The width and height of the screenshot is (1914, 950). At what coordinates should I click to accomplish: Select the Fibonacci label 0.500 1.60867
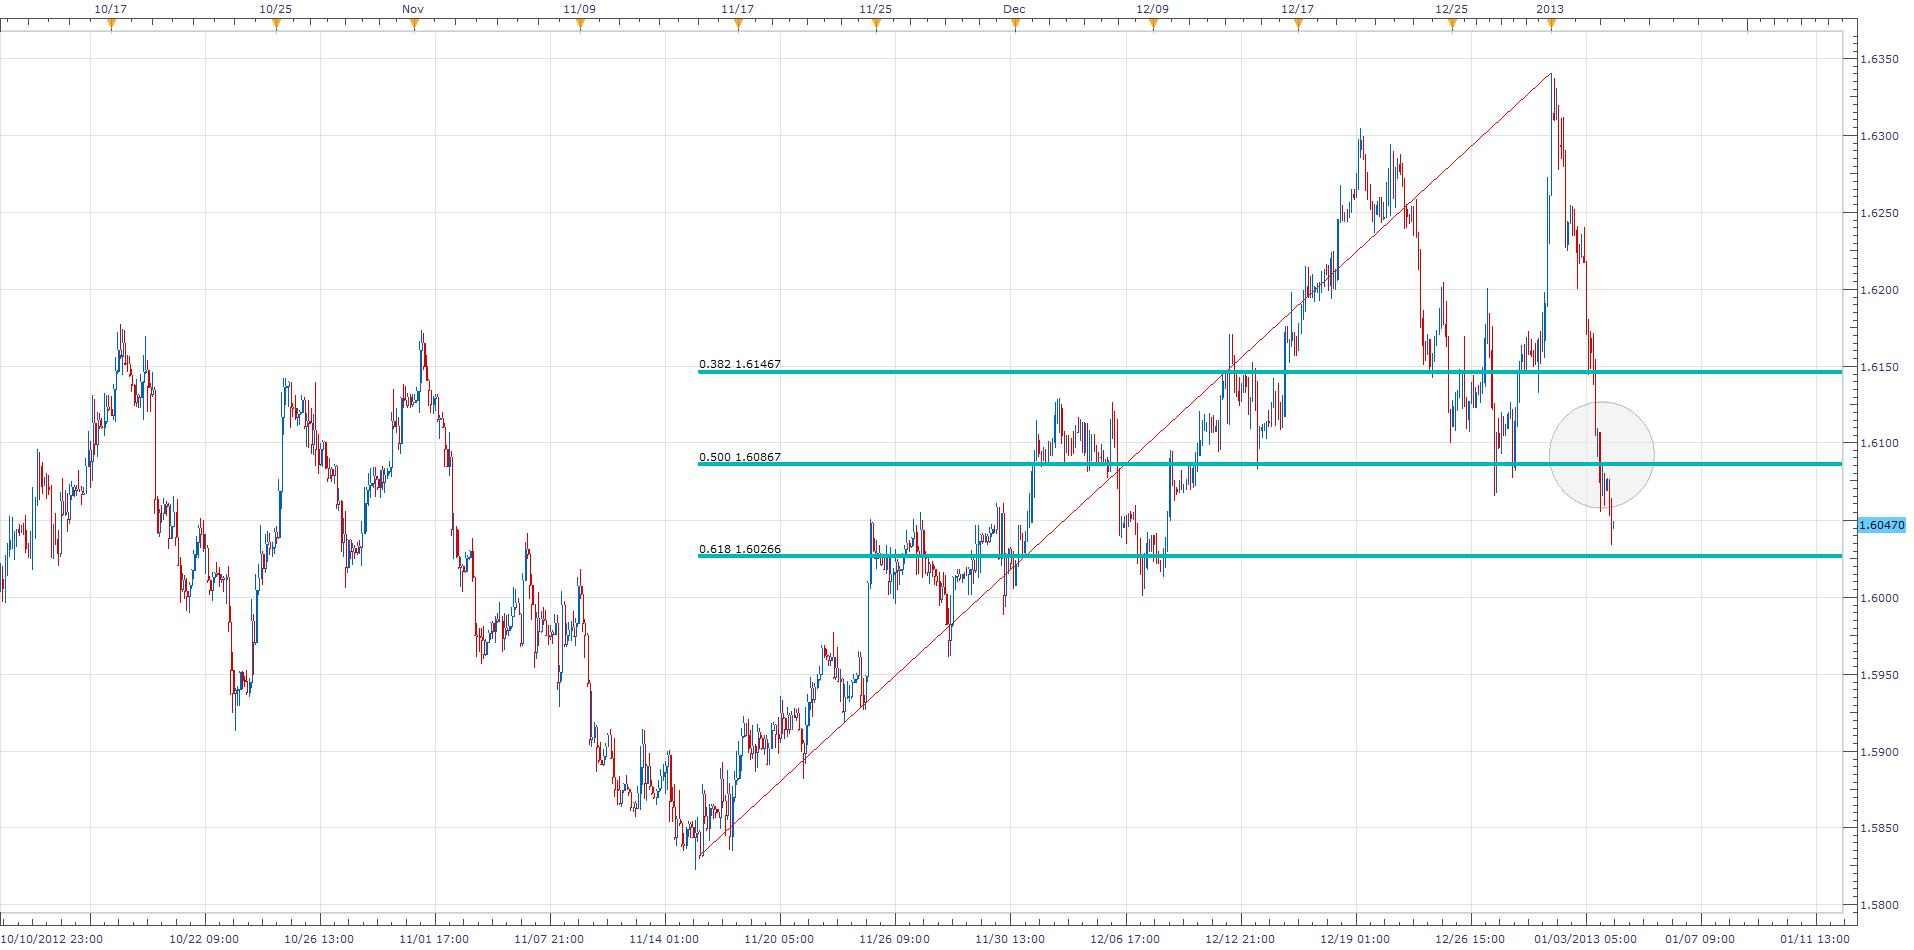(x=740, y=457)
